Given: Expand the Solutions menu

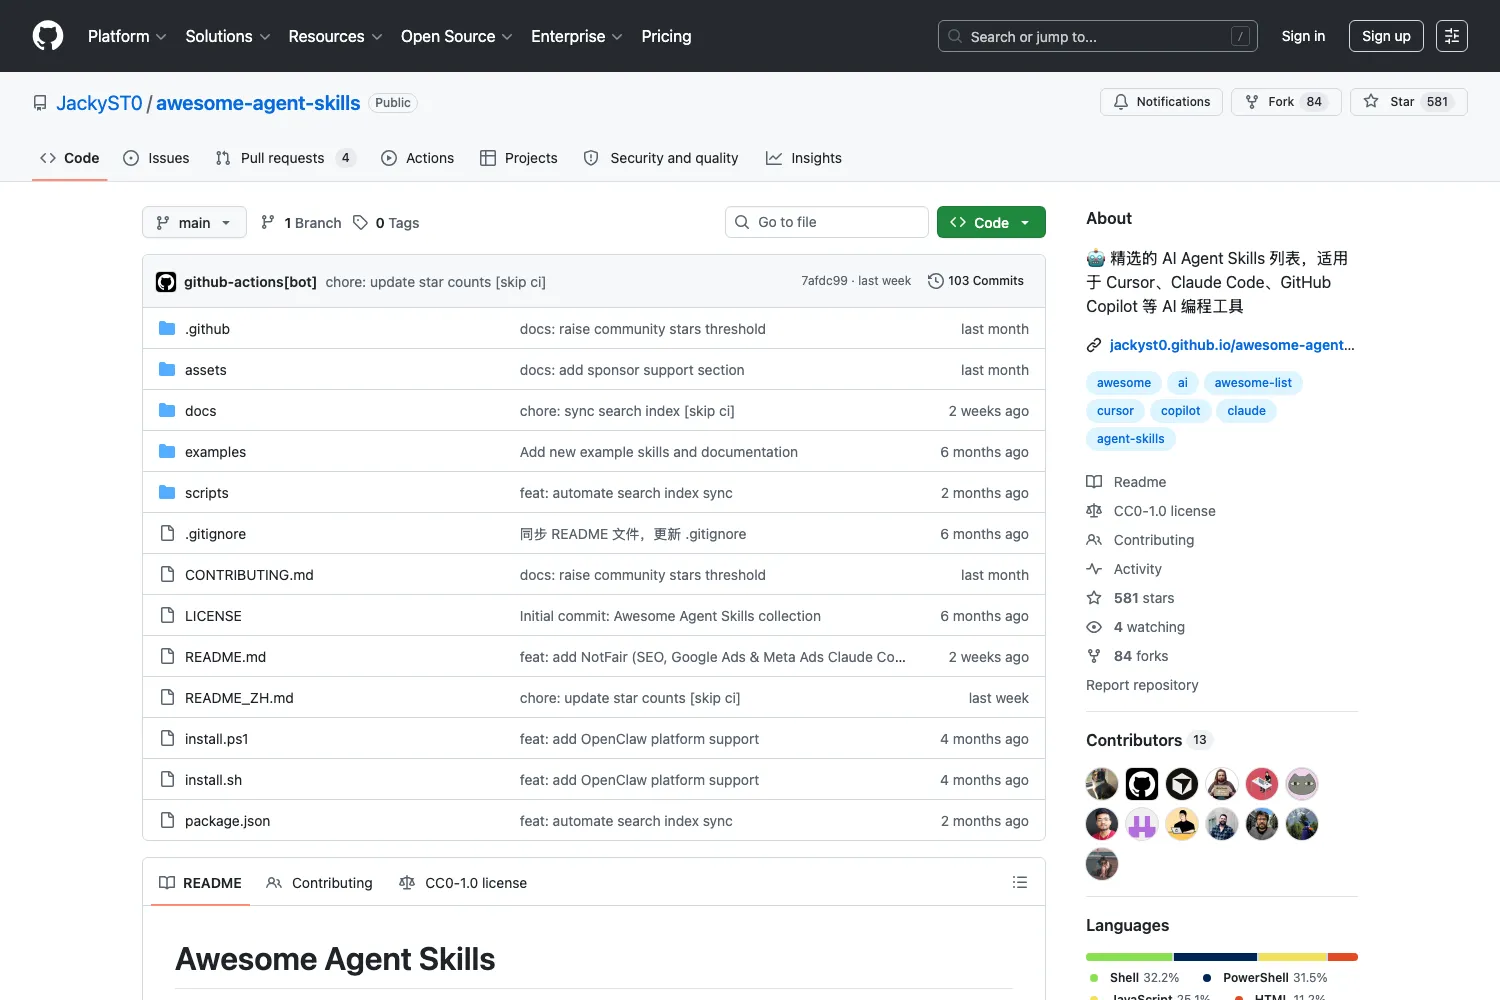Looking at the screenshot, I should tap(228, 36).
